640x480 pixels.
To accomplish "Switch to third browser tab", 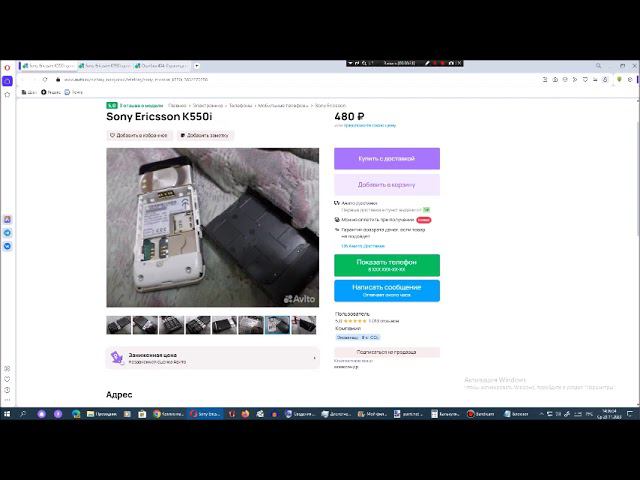I will coord(161,66).
